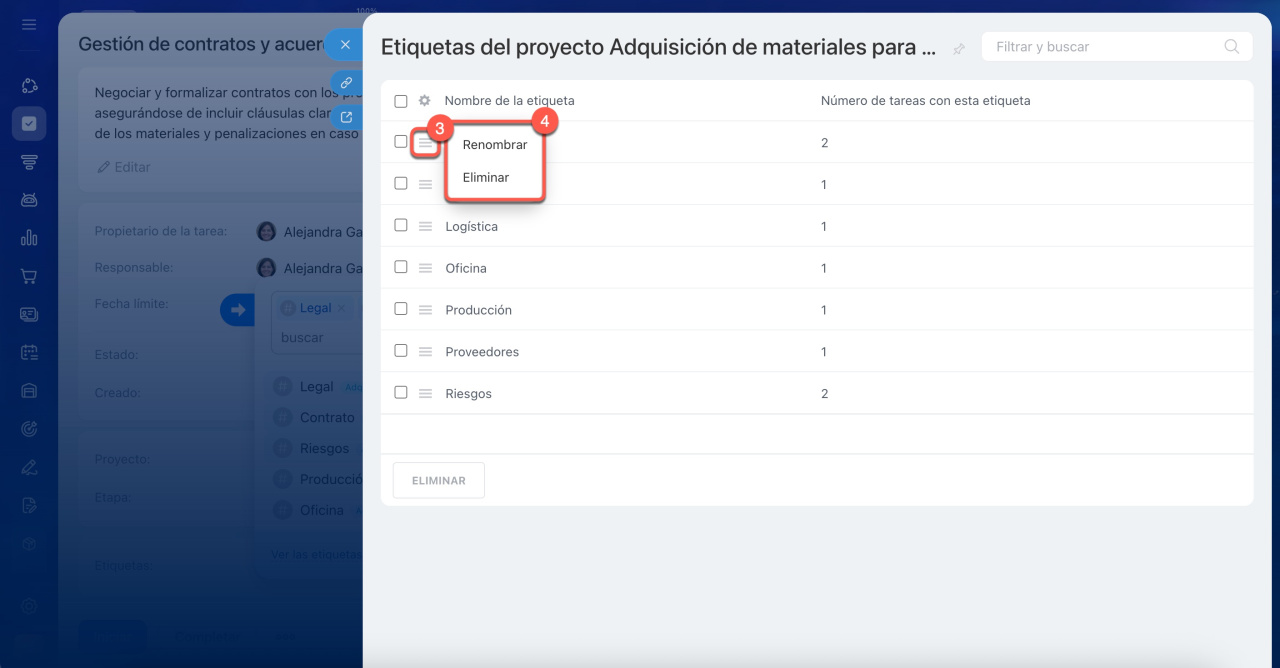Image resolution: width=1280 pixels, height=668 pixels.
Task: Open the column settings gear icon
Action: tap(424, 101)
